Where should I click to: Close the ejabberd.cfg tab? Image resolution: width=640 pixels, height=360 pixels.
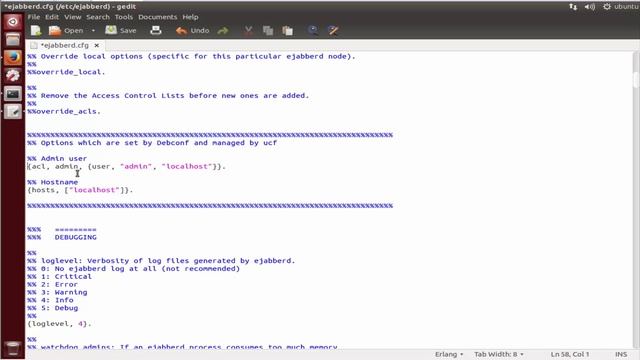point(97,45)
